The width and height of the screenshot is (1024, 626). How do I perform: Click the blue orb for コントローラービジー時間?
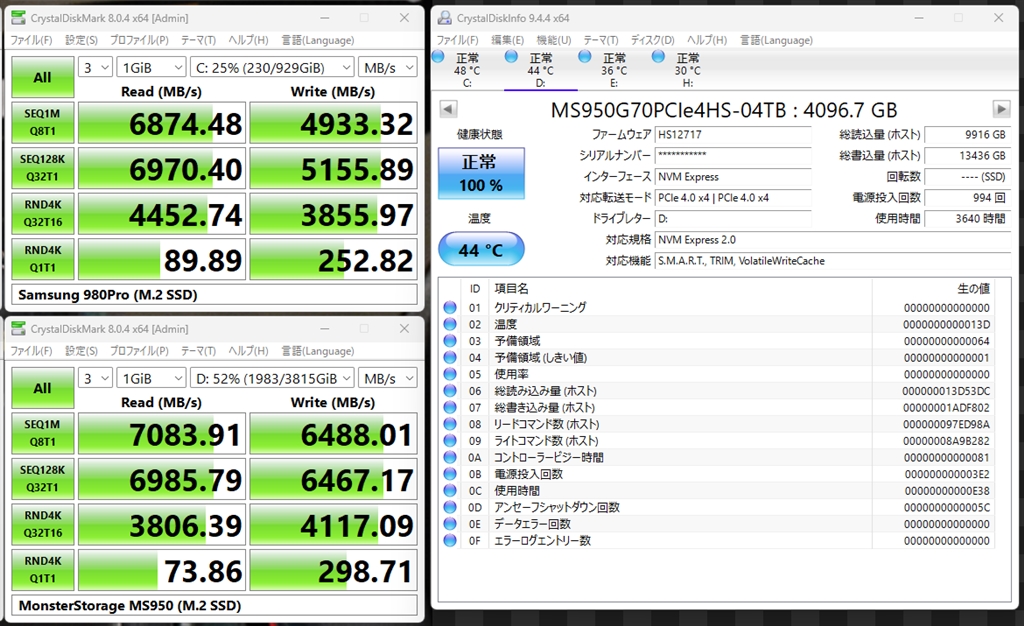point(450,458)
